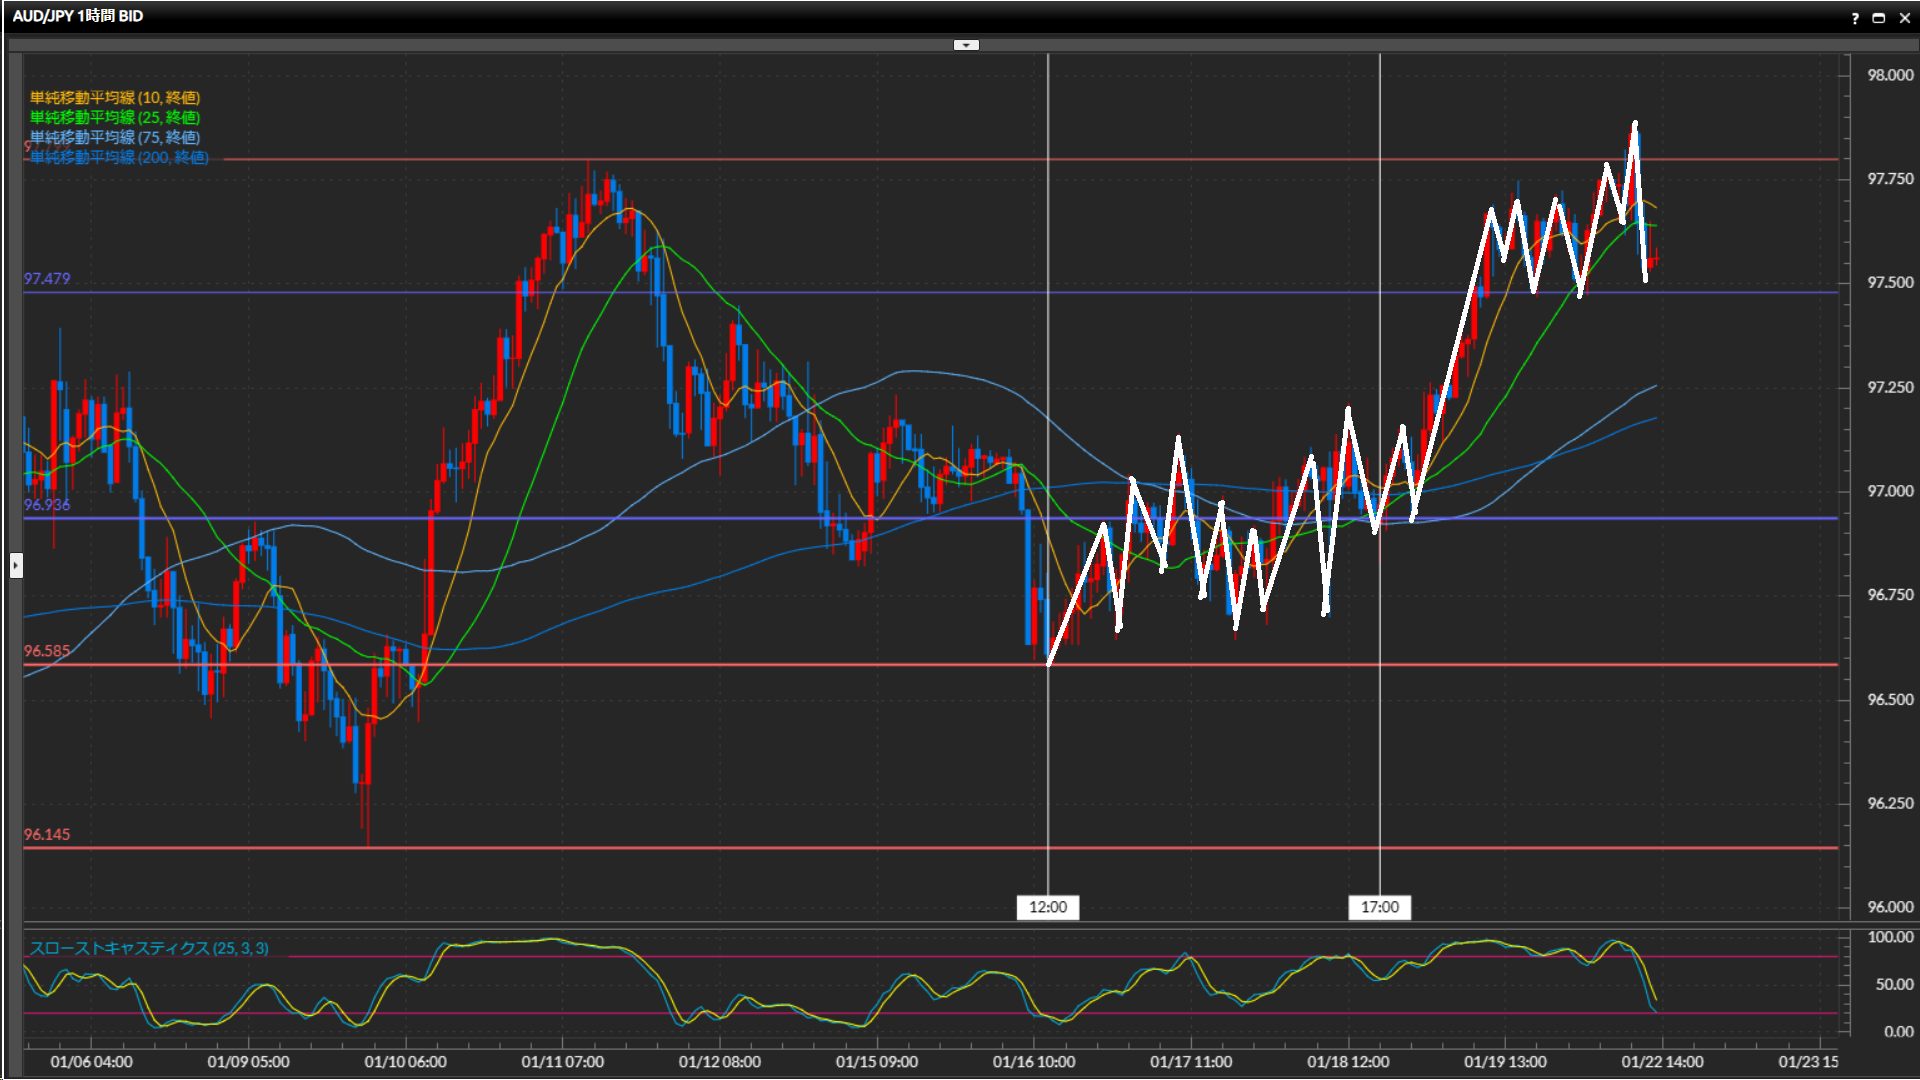
Task: Select the 12:00 vertical line marker
Action: tap(1048, 907)
